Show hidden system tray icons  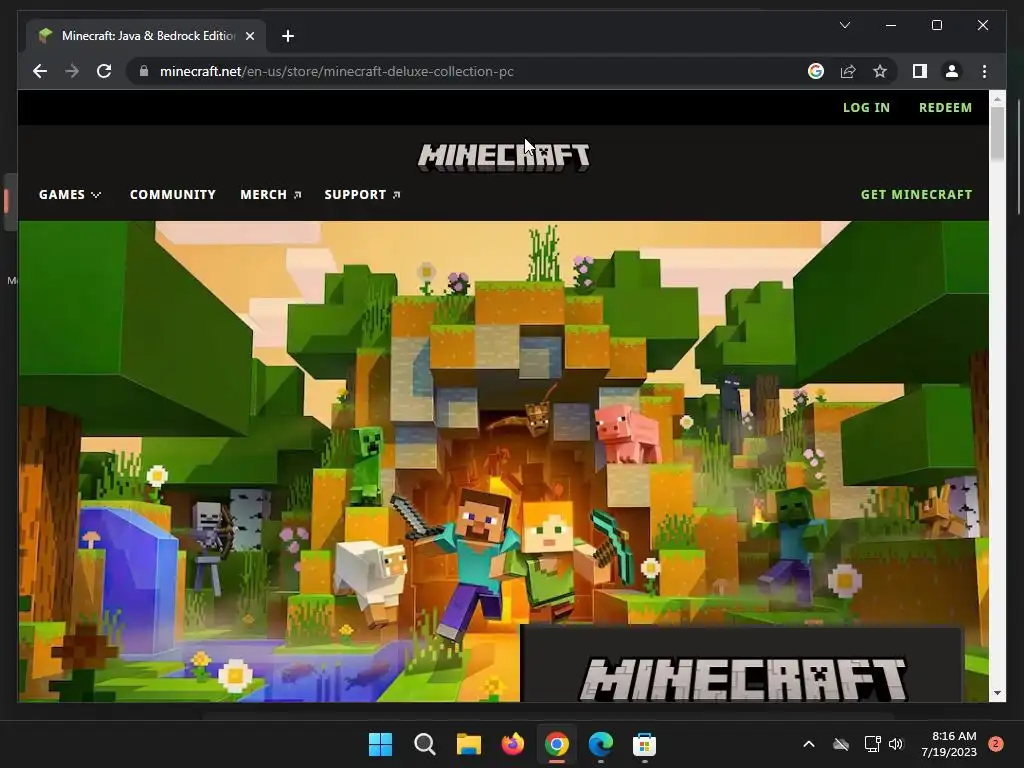coord(808,744)
